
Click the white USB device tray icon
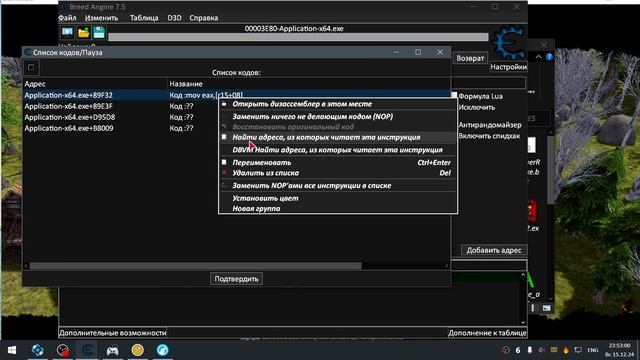[x=529, y=350]
